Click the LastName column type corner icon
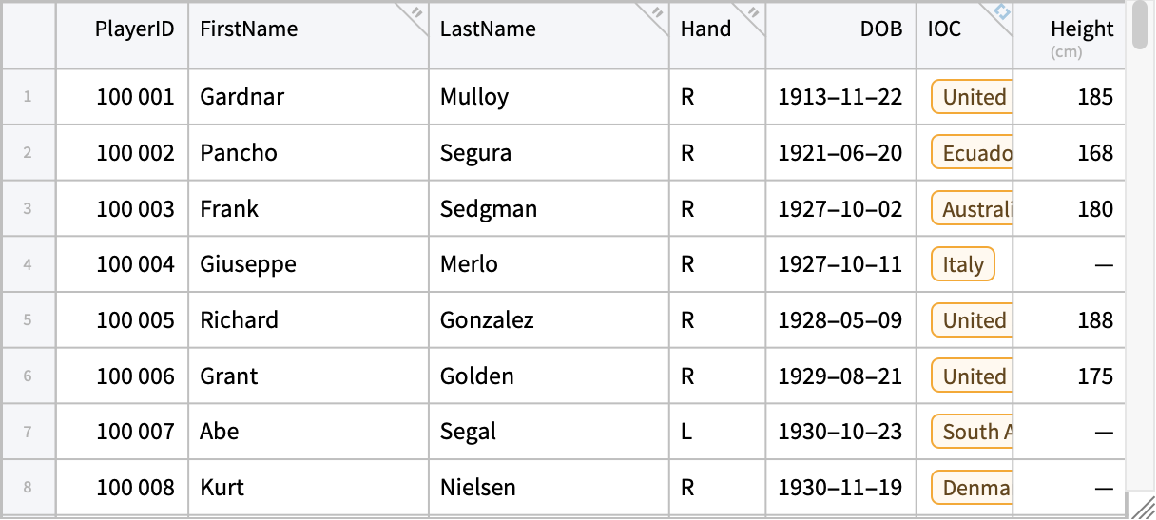This screenshot has width=1156, height=520. pyautogui.click(x=657, y=13)
